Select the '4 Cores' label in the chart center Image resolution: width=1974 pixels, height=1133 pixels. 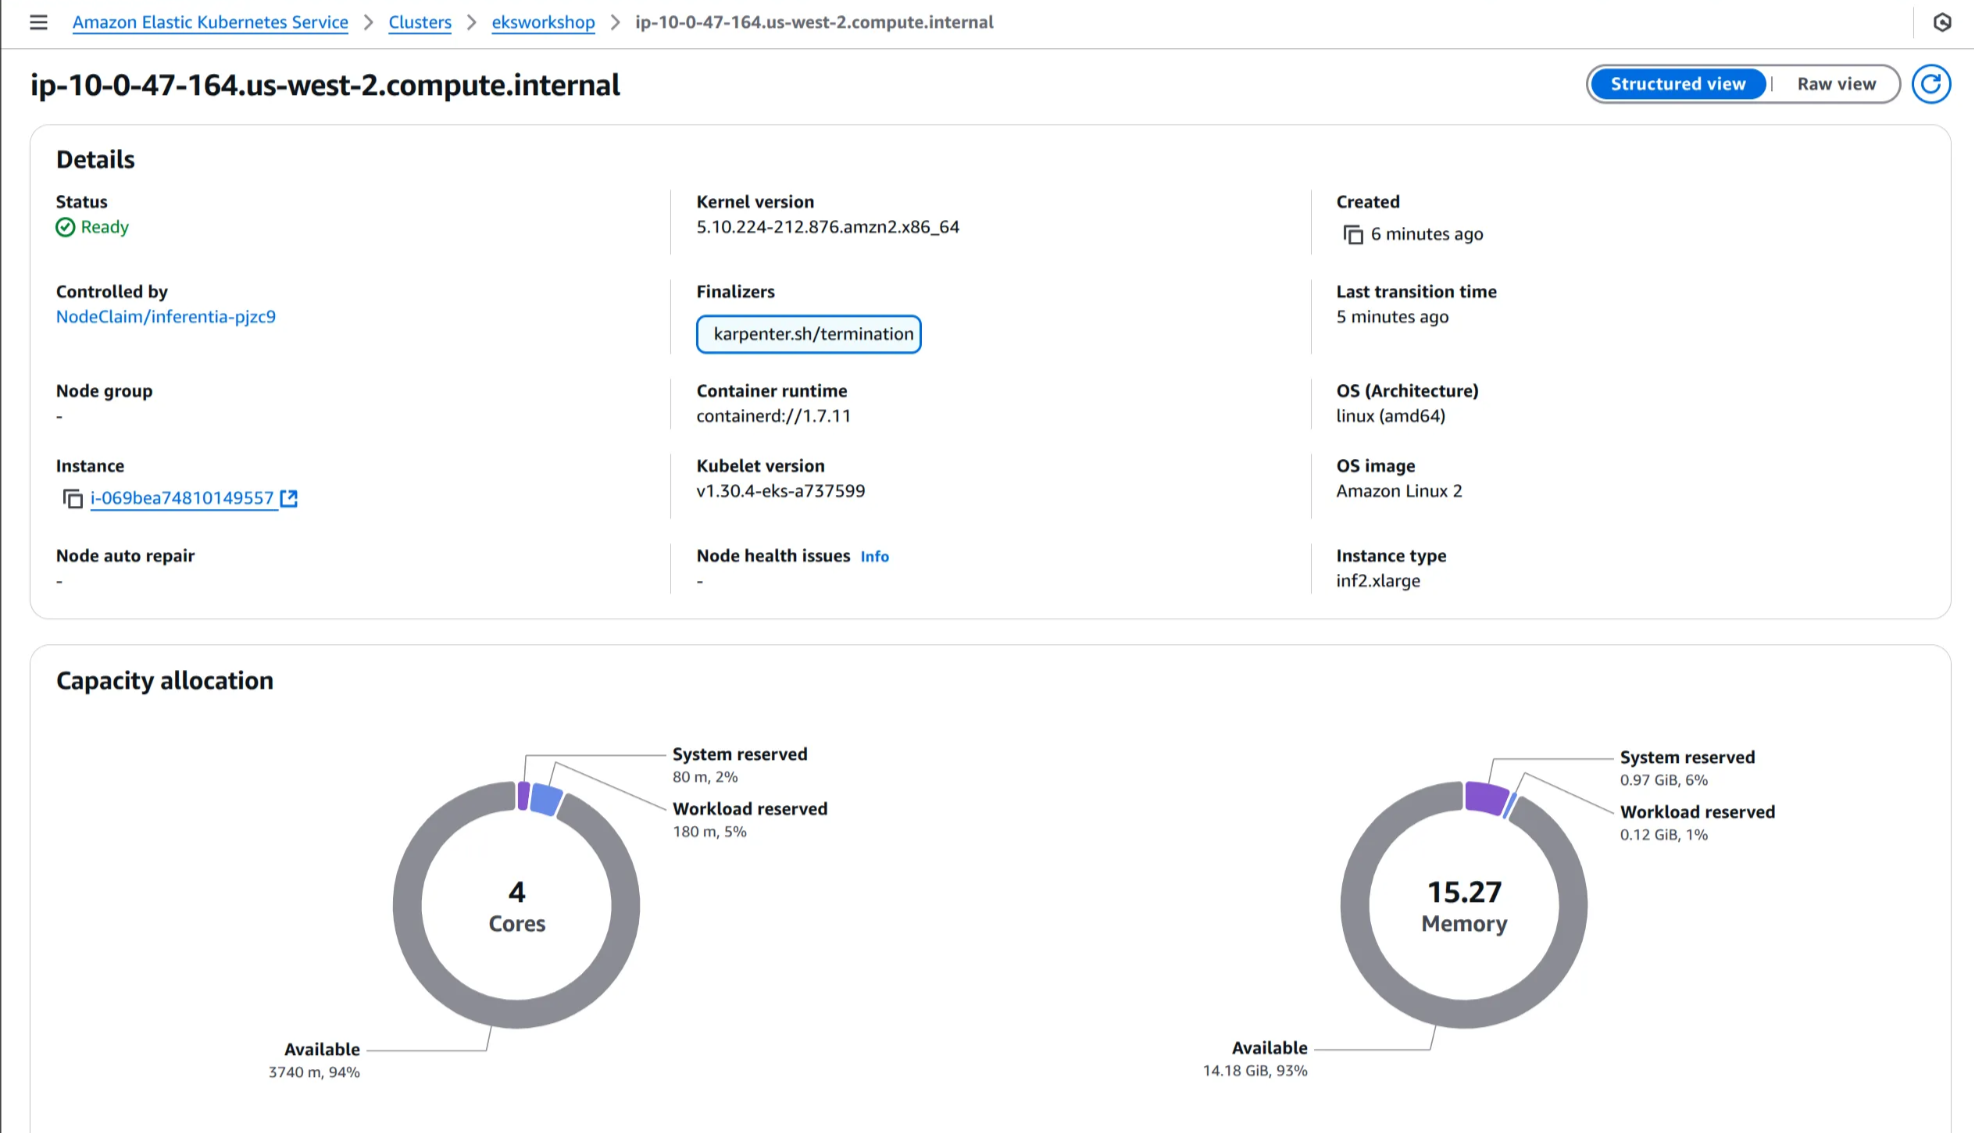click(517, 906)
